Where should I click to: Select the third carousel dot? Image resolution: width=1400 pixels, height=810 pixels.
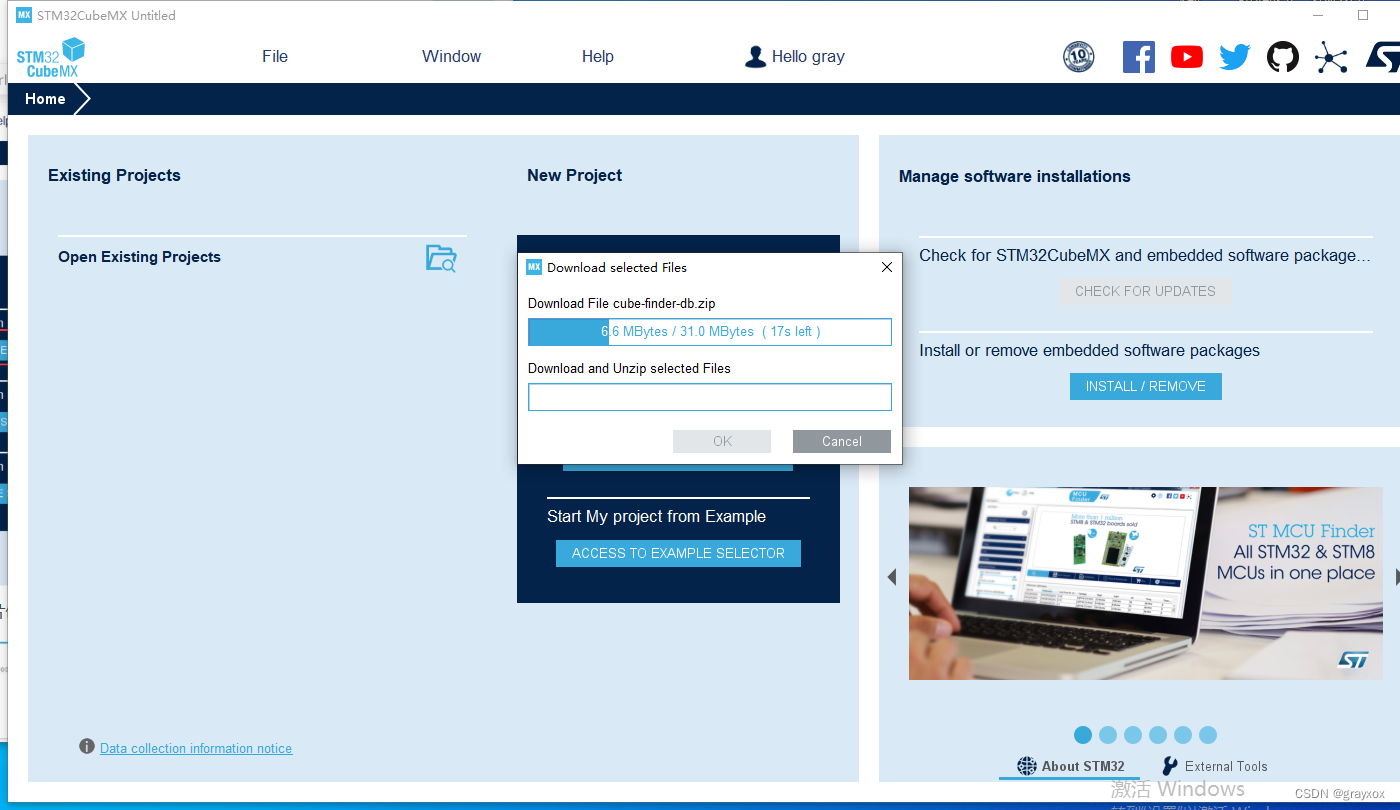tap(1133, 735)
